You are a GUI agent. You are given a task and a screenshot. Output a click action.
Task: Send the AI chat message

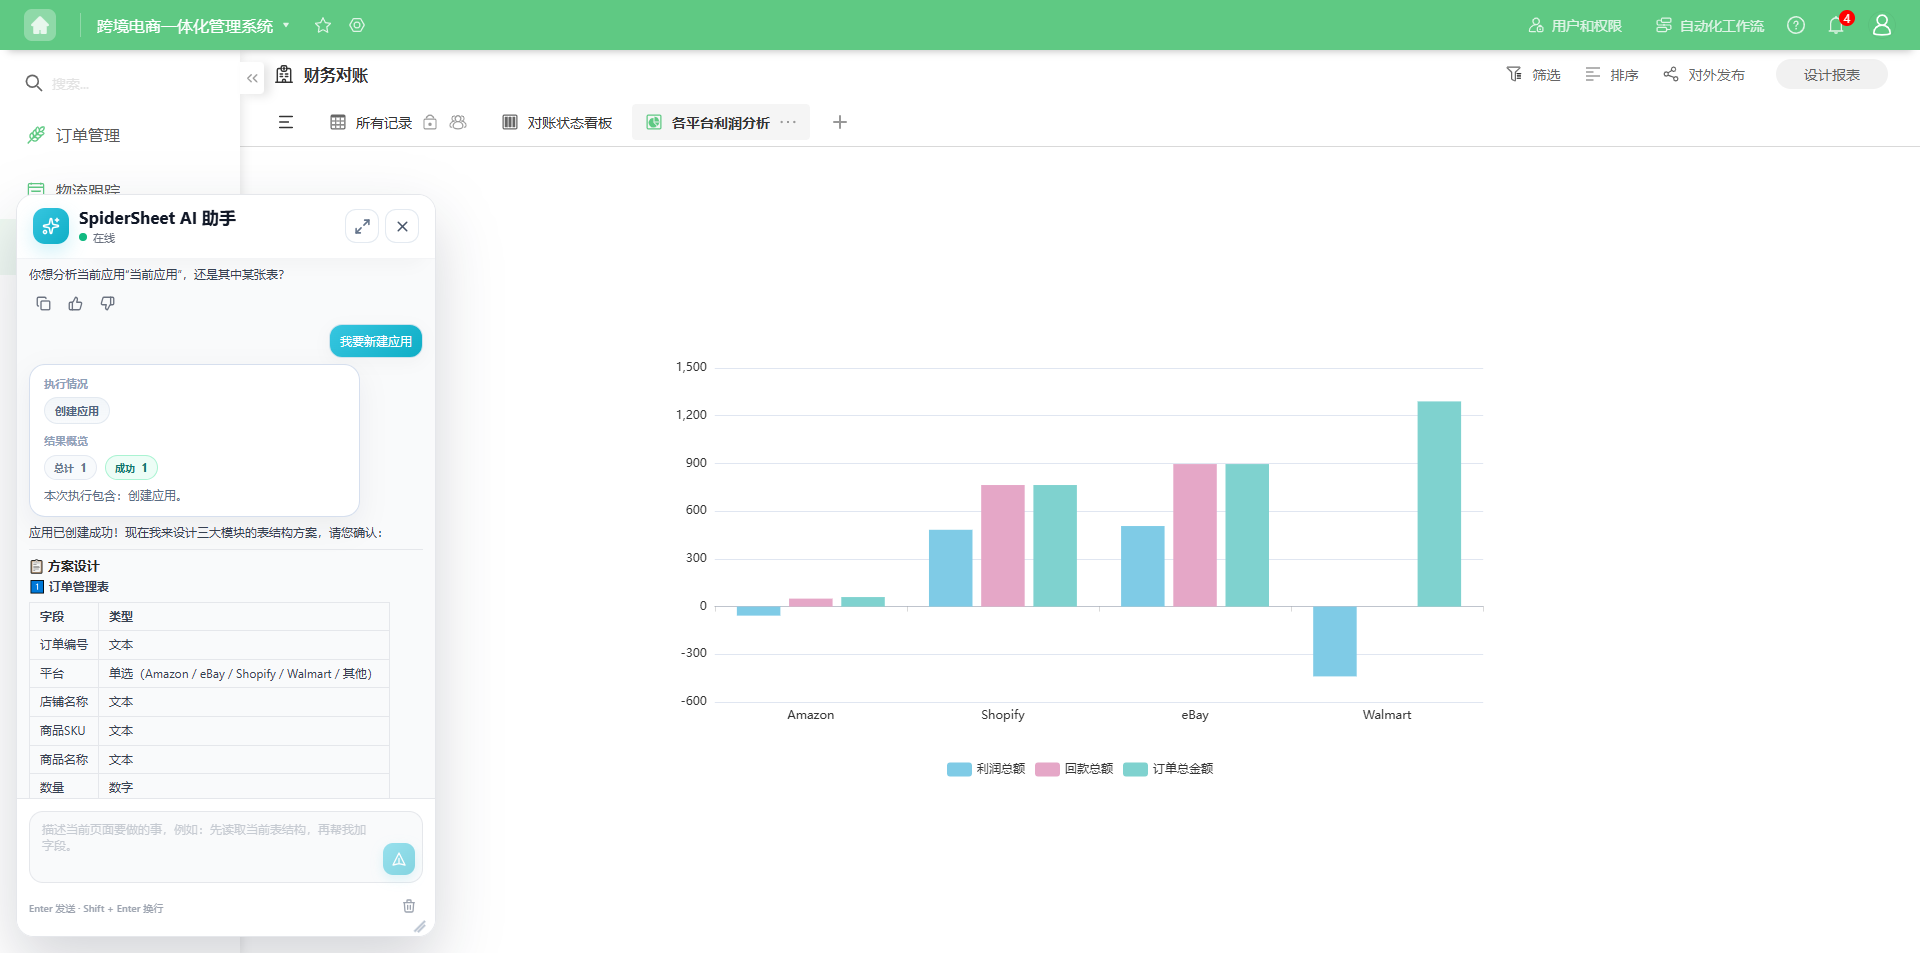399,859
